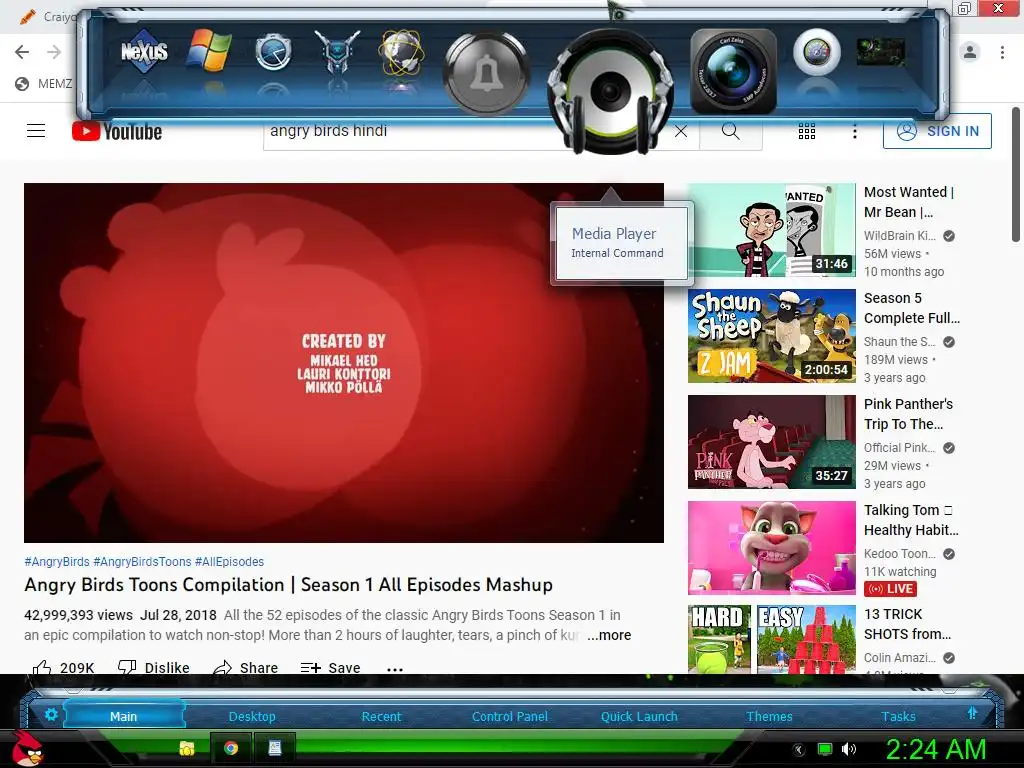Select the Main tab on the shelf
The image size is (1024, 768).
[x=123, y=716]
